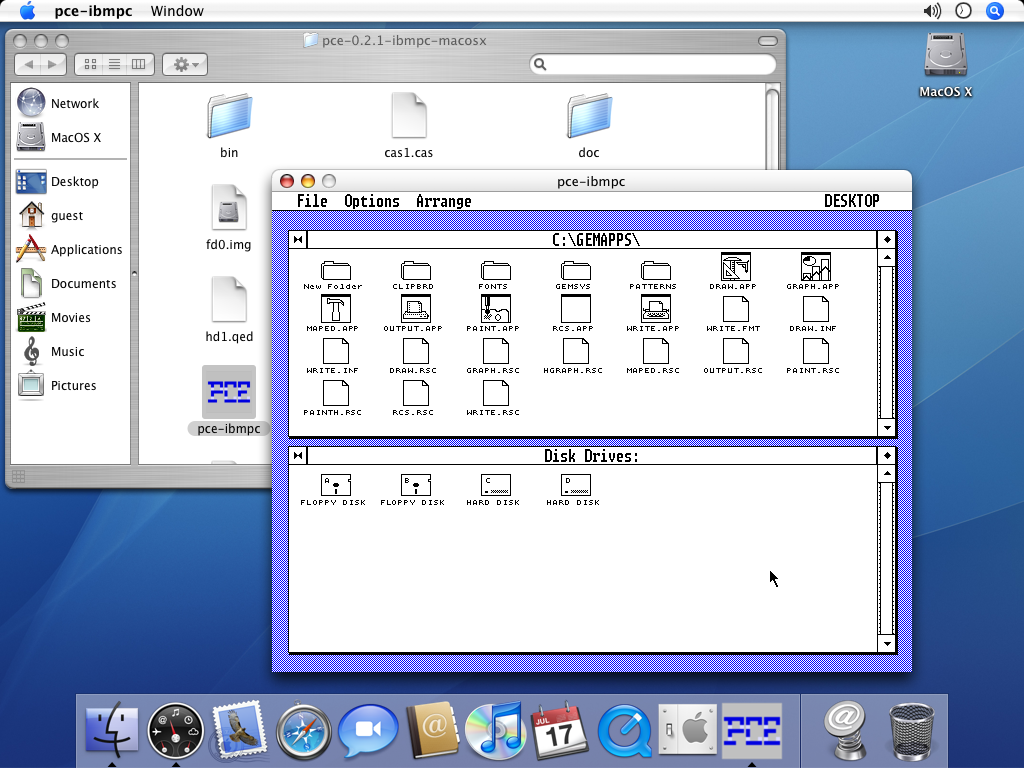Open Safari from the Dock
Image resolution: width=1024 pixels, height=768 pixels.
(x=303, y=731)
